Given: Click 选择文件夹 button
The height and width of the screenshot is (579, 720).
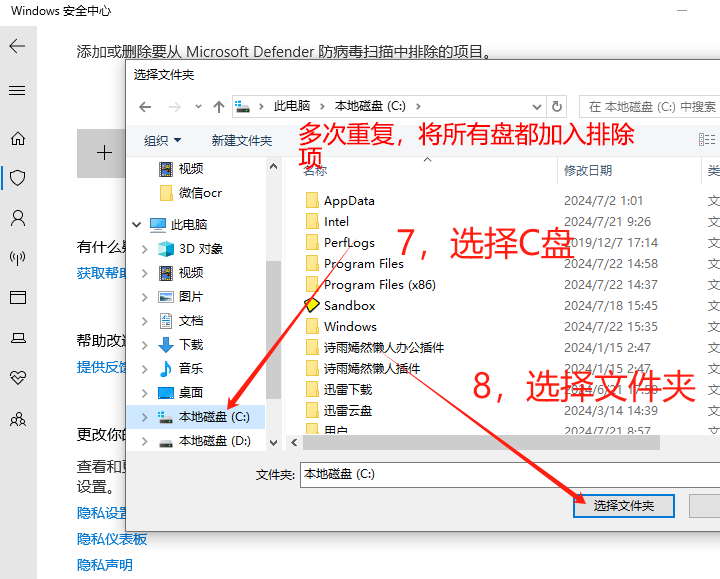Looking at the screenshot, I should point(624,506).
